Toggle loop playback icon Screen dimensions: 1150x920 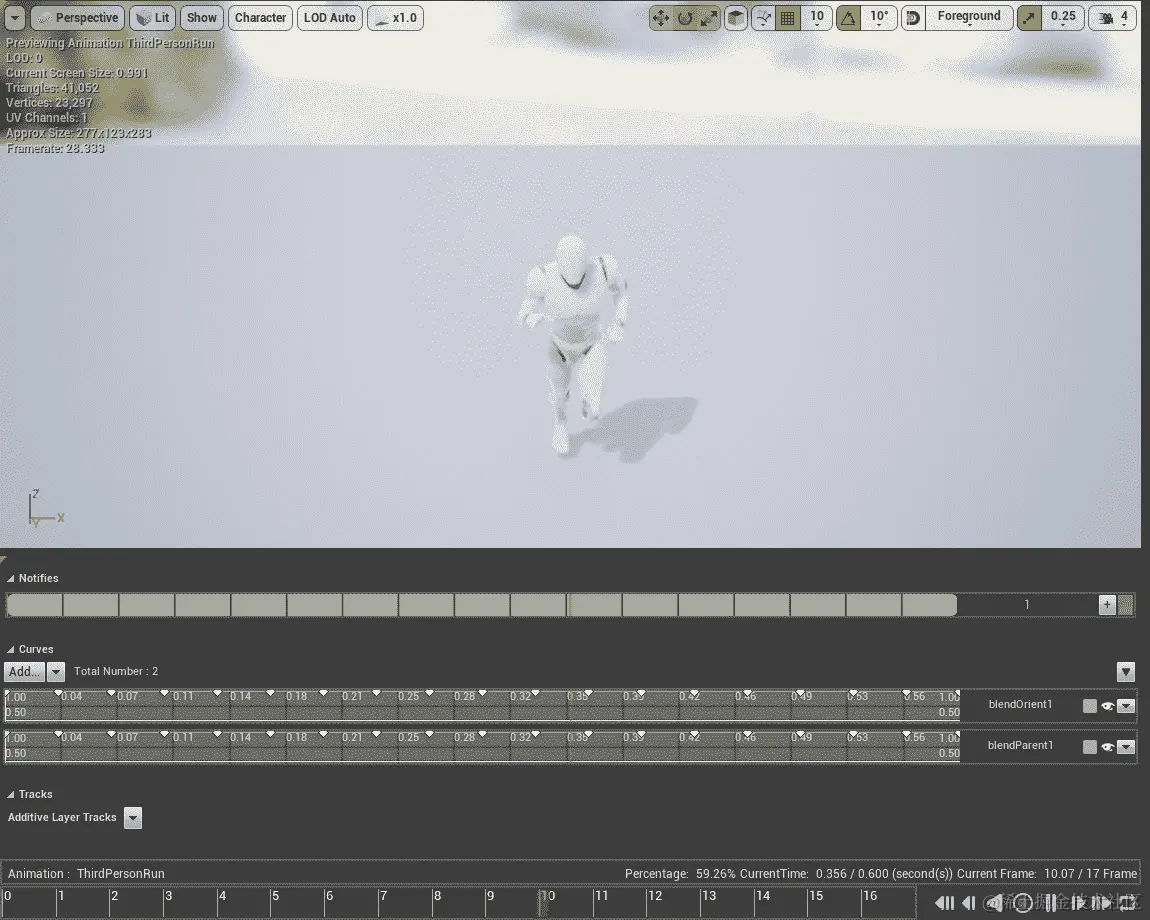coord(1128,903)
